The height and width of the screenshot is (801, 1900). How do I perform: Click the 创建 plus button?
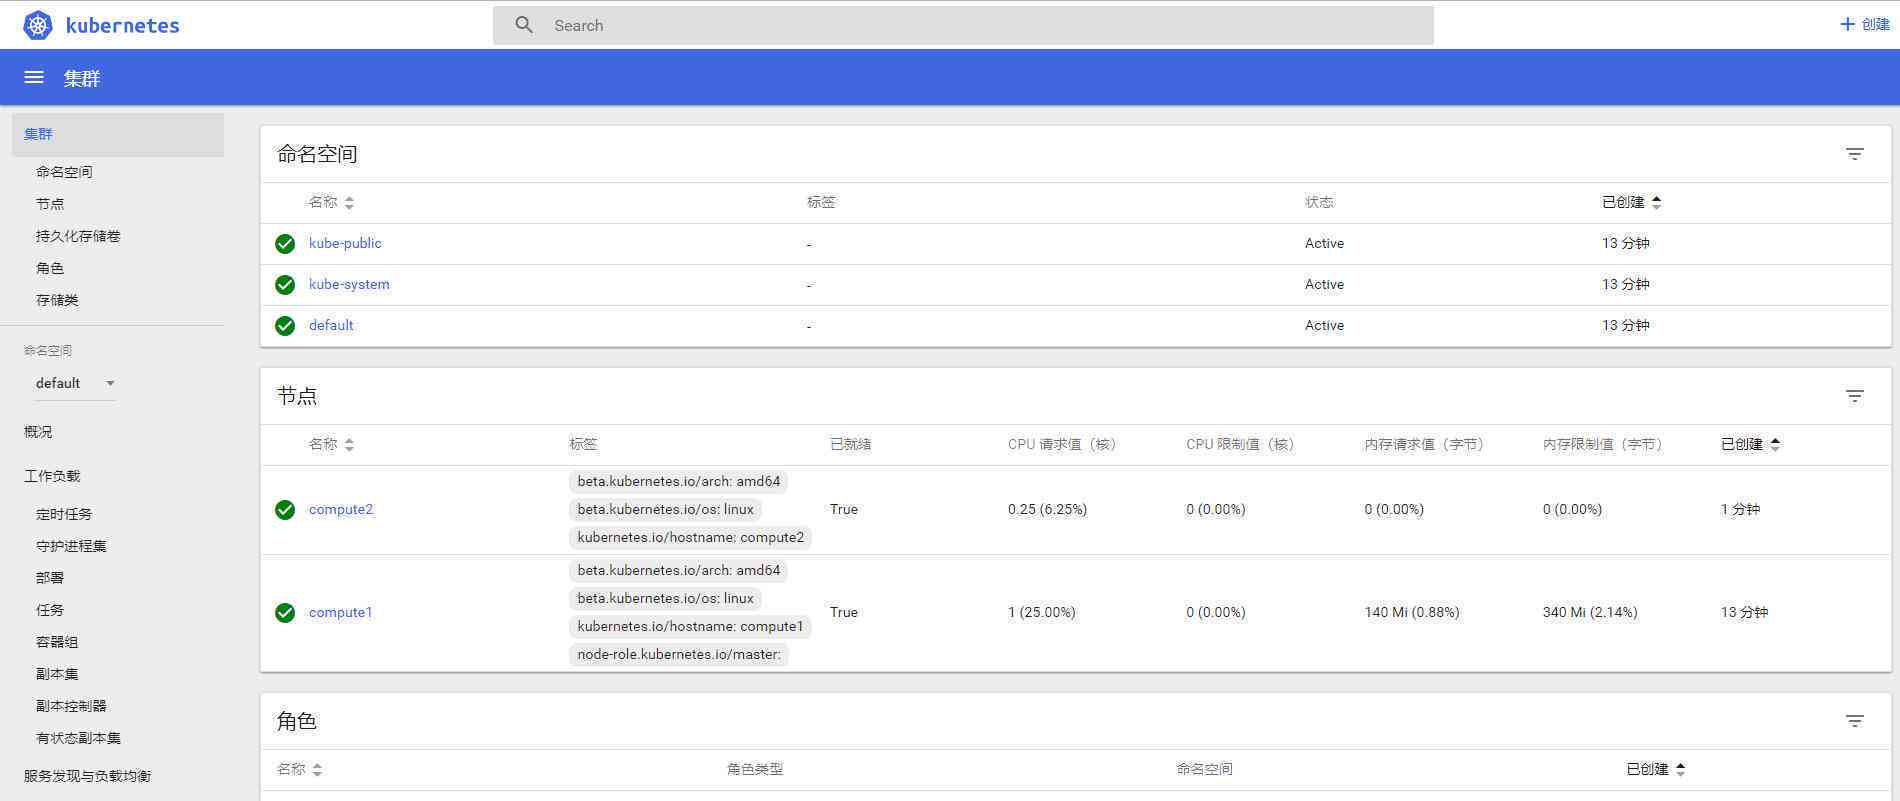tap(1865, 24)
